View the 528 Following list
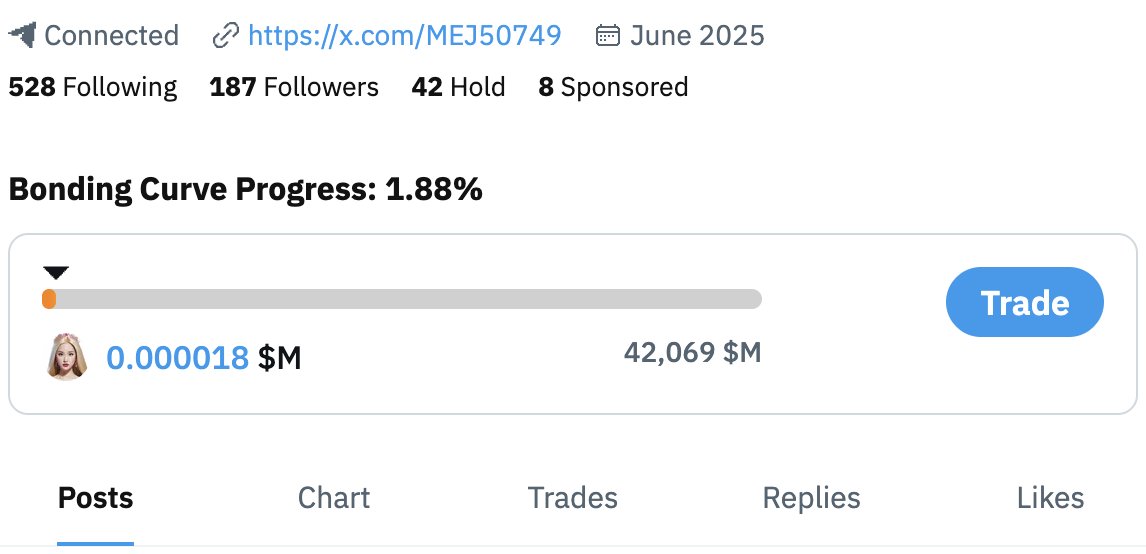 click(93, 87)
